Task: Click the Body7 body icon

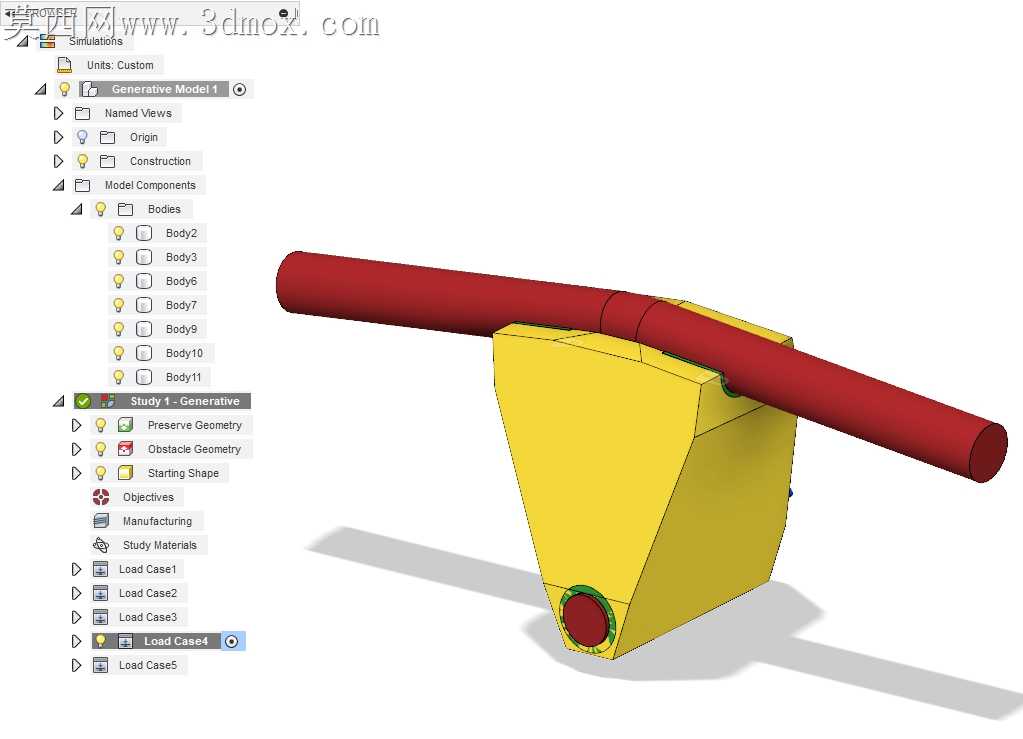Action: (x=144, y=305)
